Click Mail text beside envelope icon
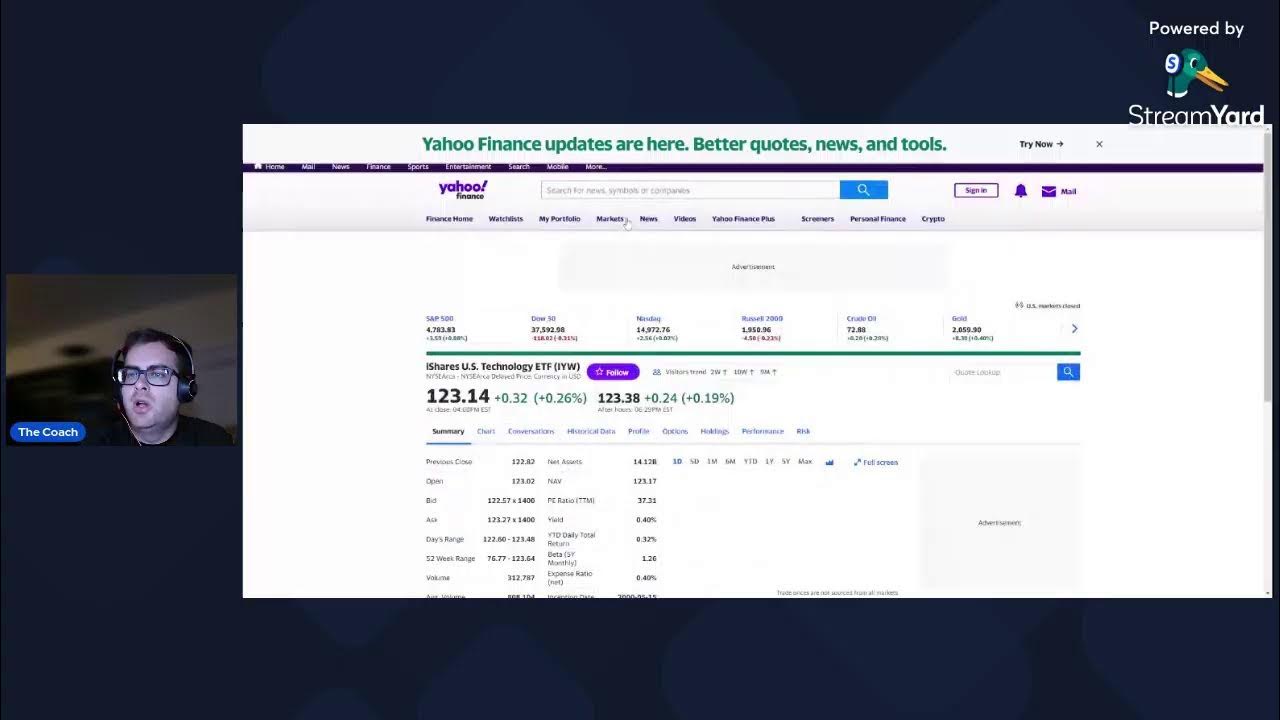This screenshot has height=720, width=1280. coord(1068,191)
